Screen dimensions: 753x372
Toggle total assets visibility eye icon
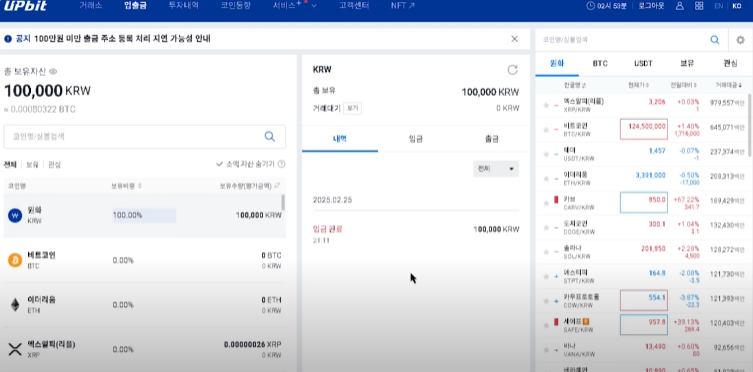tap(53, 72)
